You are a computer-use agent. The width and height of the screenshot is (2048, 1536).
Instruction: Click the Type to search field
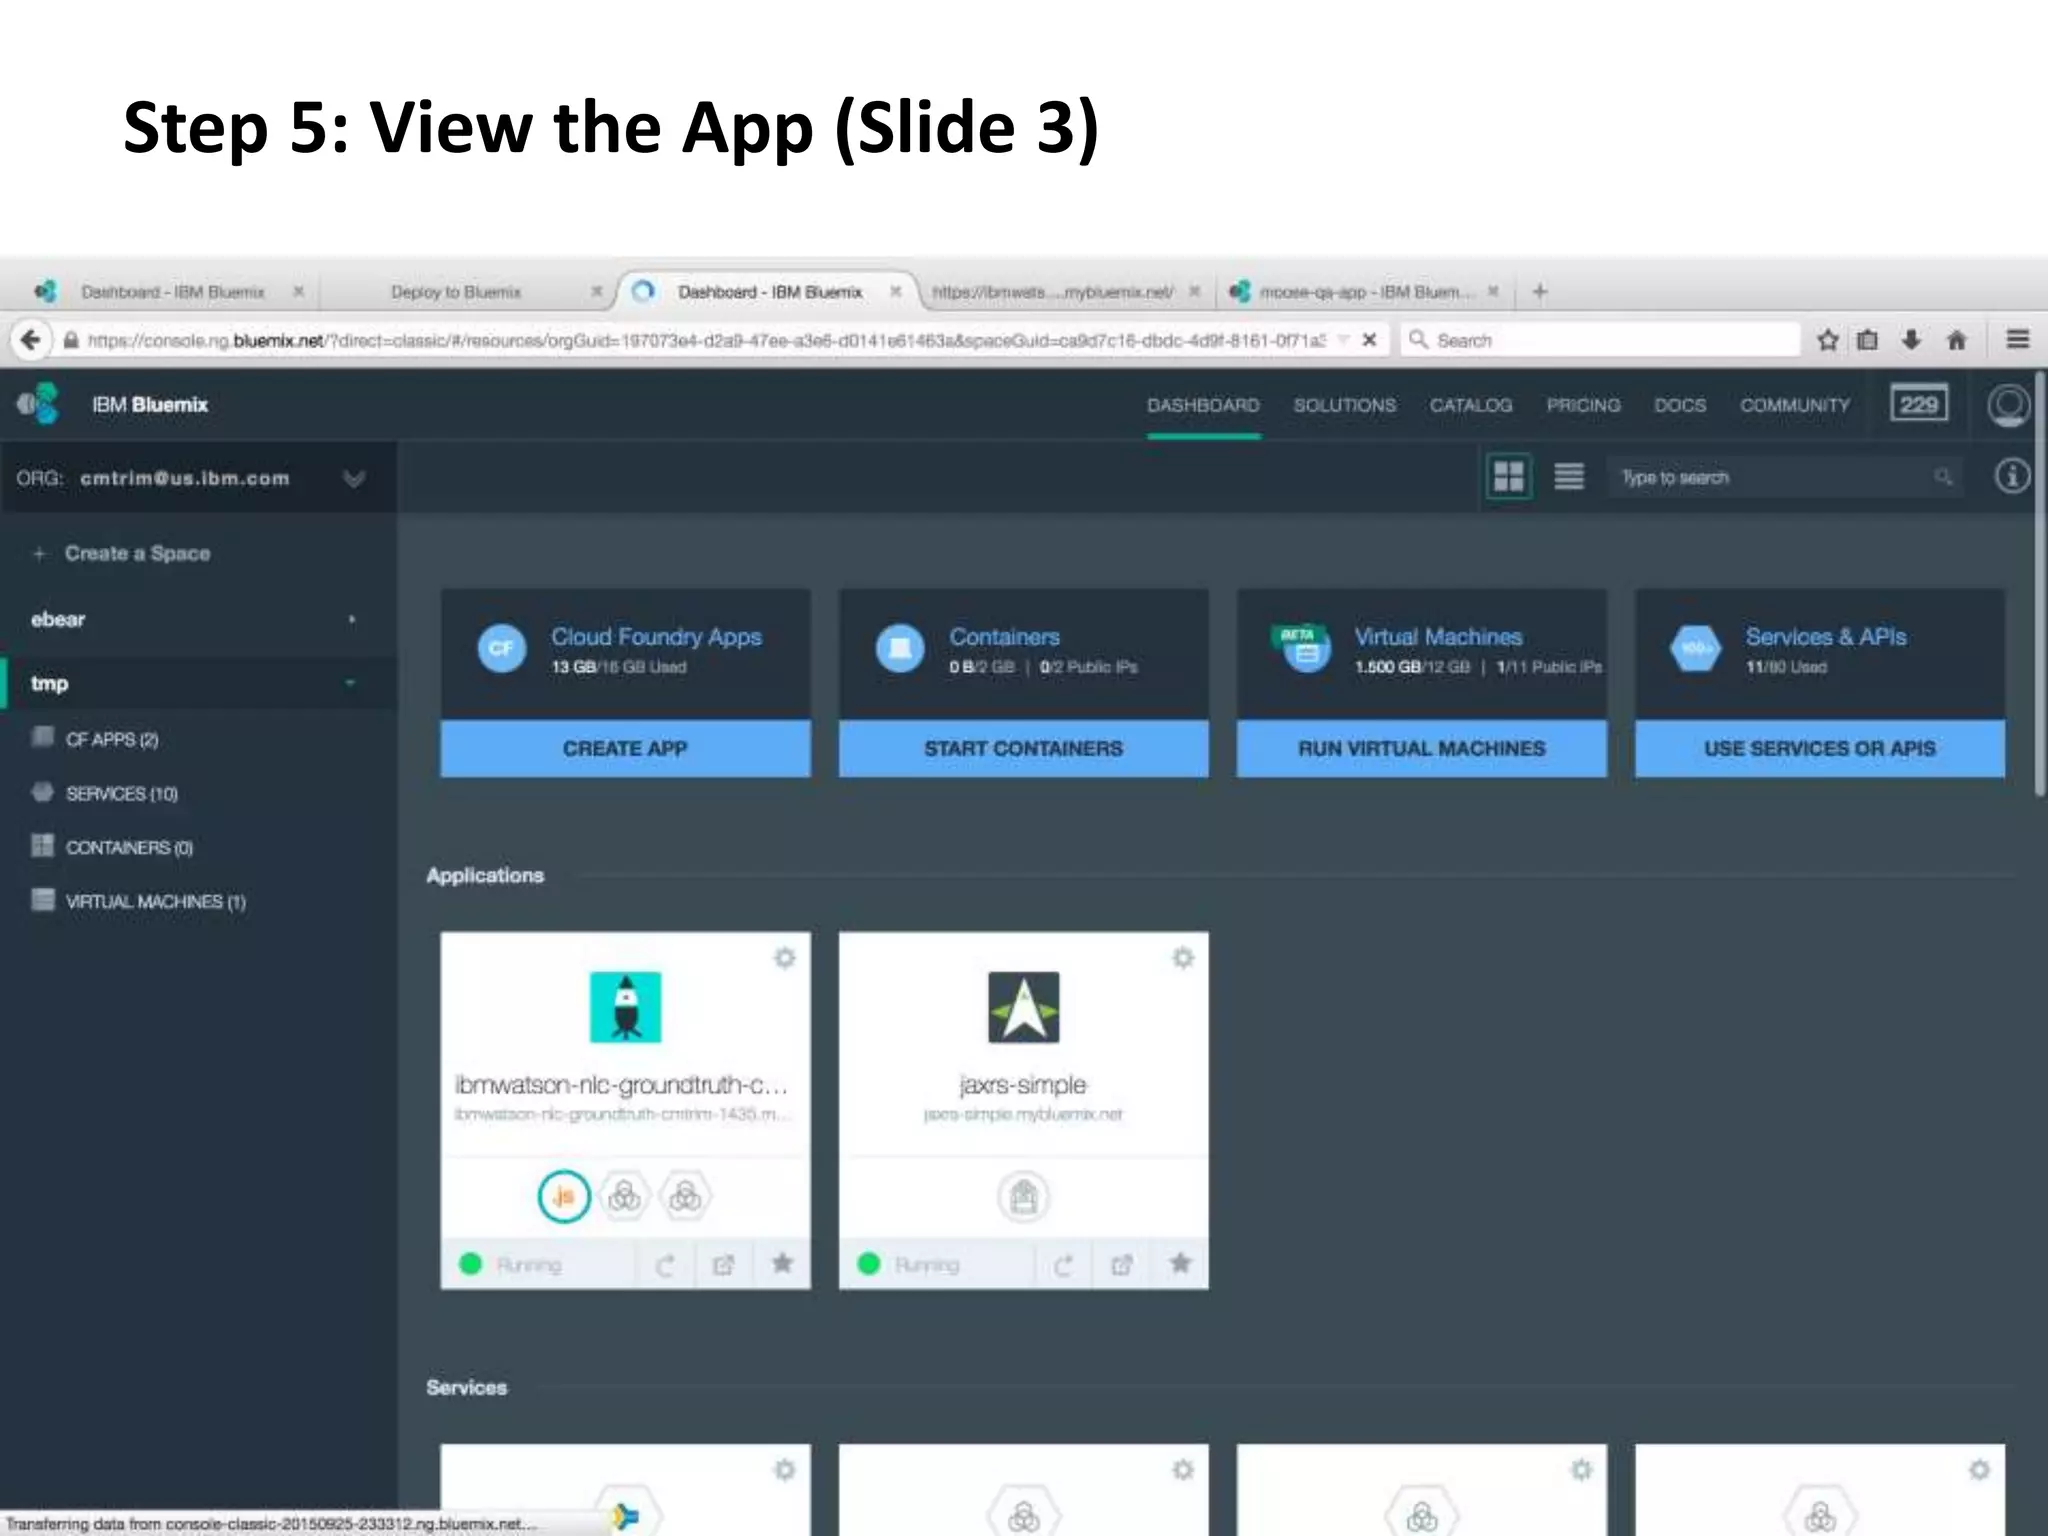click(x=1785, y=477)
